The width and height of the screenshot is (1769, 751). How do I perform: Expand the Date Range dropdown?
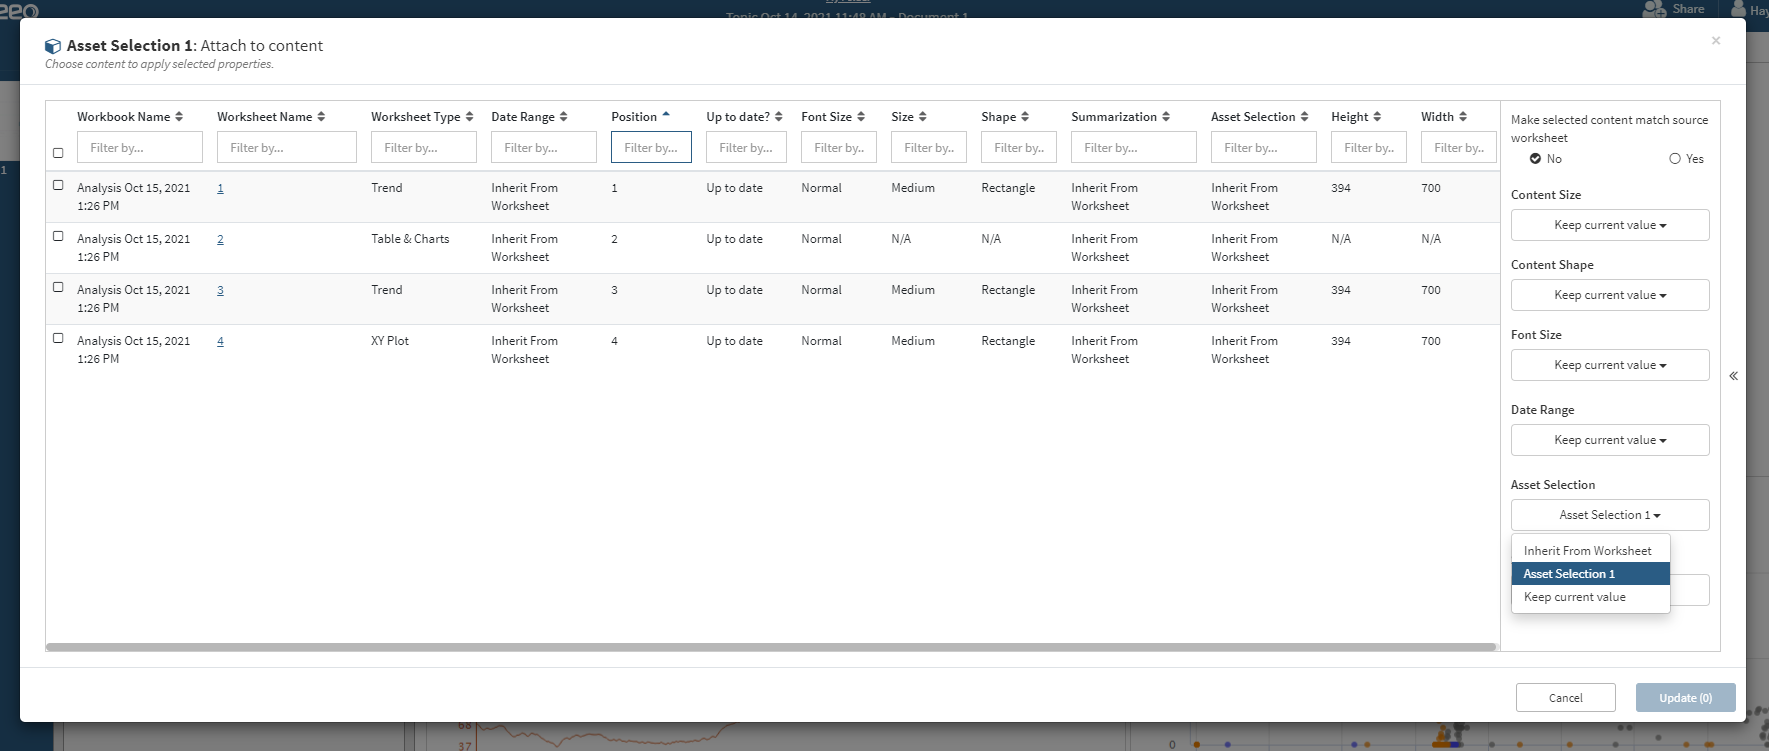pyautogui.click(x=1609, y=440)
